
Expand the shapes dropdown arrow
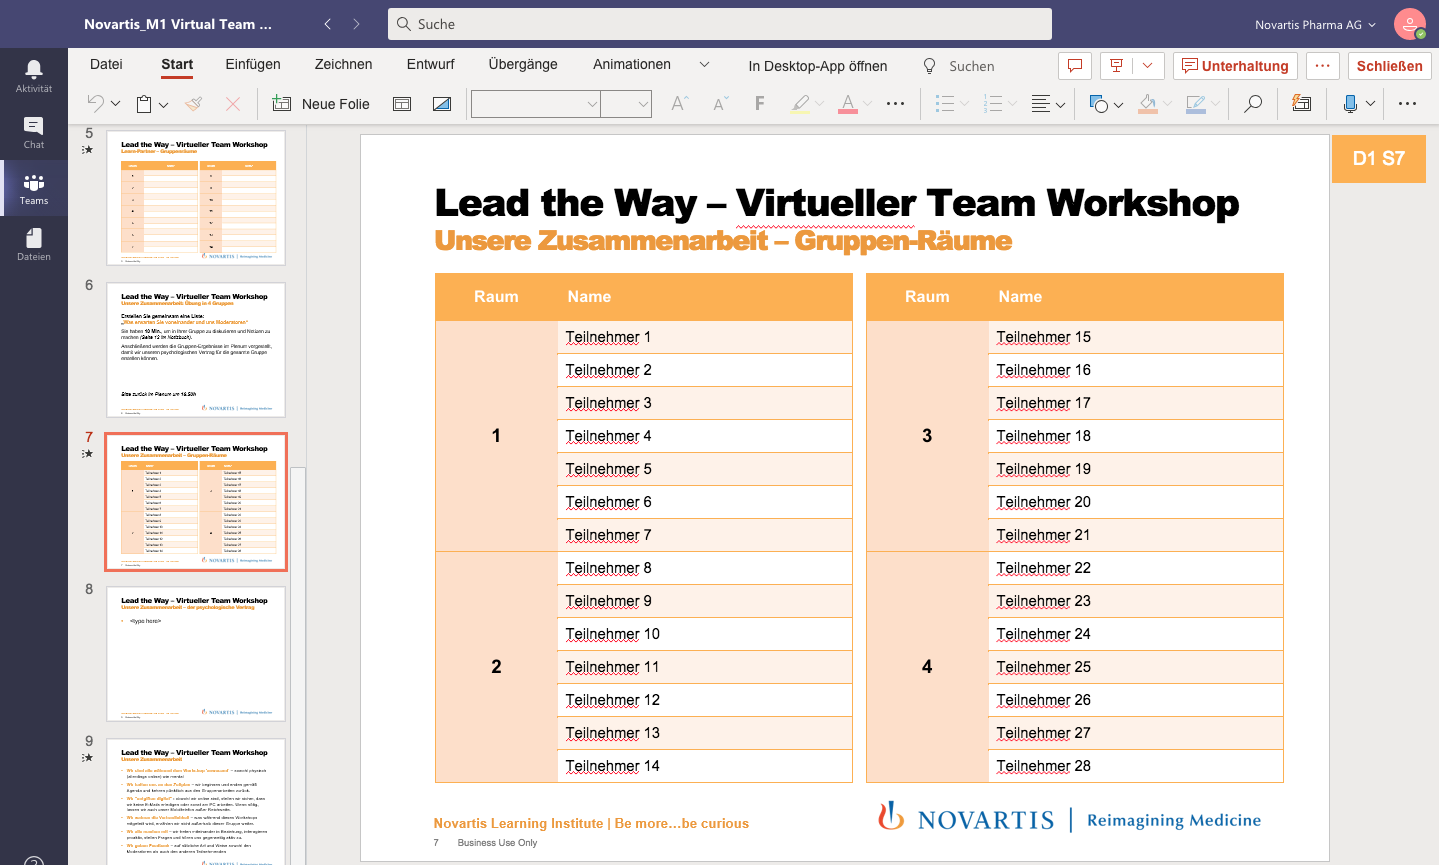coord(1118,104)
